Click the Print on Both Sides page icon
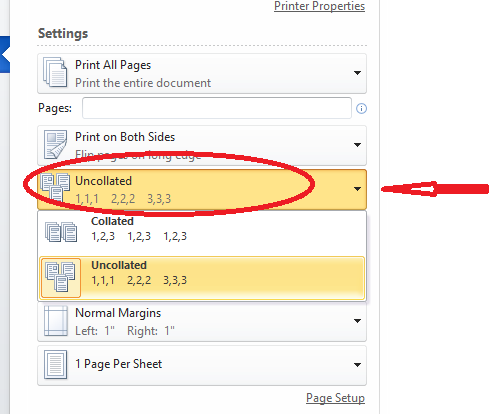The height and width of the screenshot is (415, 503). point(55,144)
